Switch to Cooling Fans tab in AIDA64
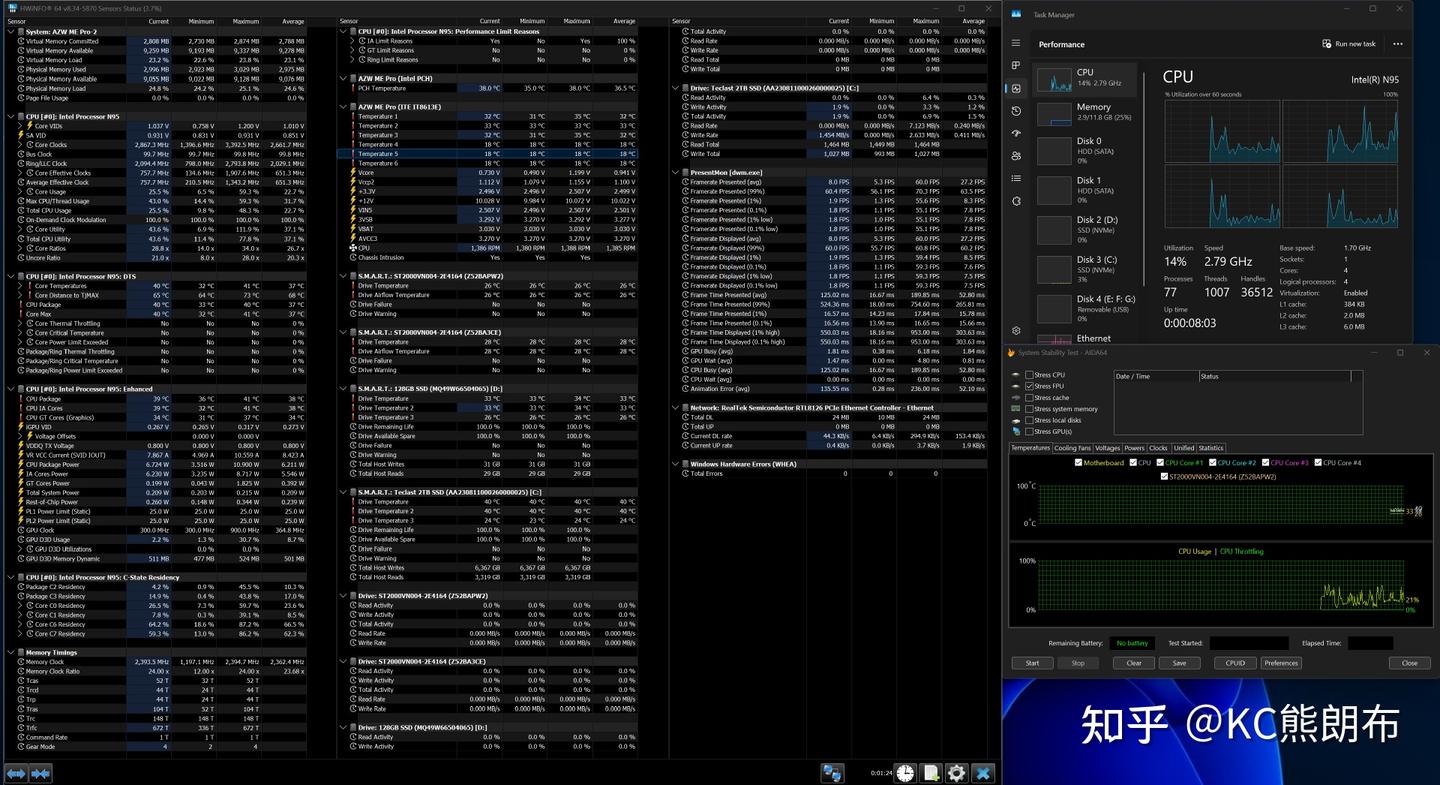This screenshot has width=1440, height=785. point(1072,448)
